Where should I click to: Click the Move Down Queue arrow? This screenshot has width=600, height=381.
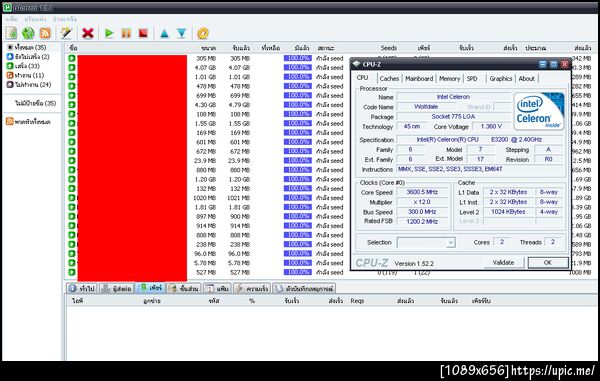(x=181, y=34)
